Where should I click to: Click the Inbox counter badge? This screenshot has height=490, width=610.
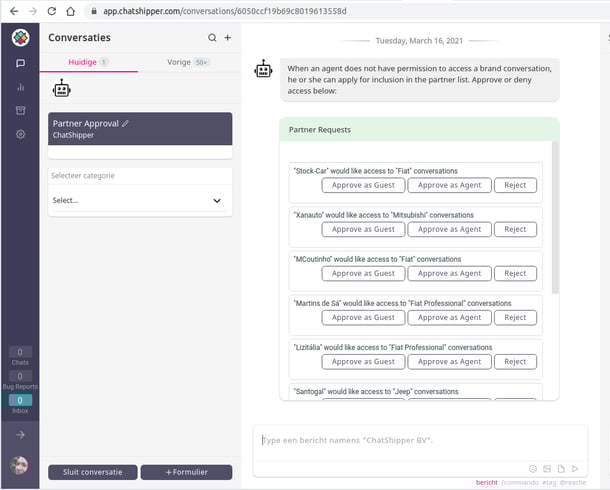pyautogui.click(x=20, y=400)
